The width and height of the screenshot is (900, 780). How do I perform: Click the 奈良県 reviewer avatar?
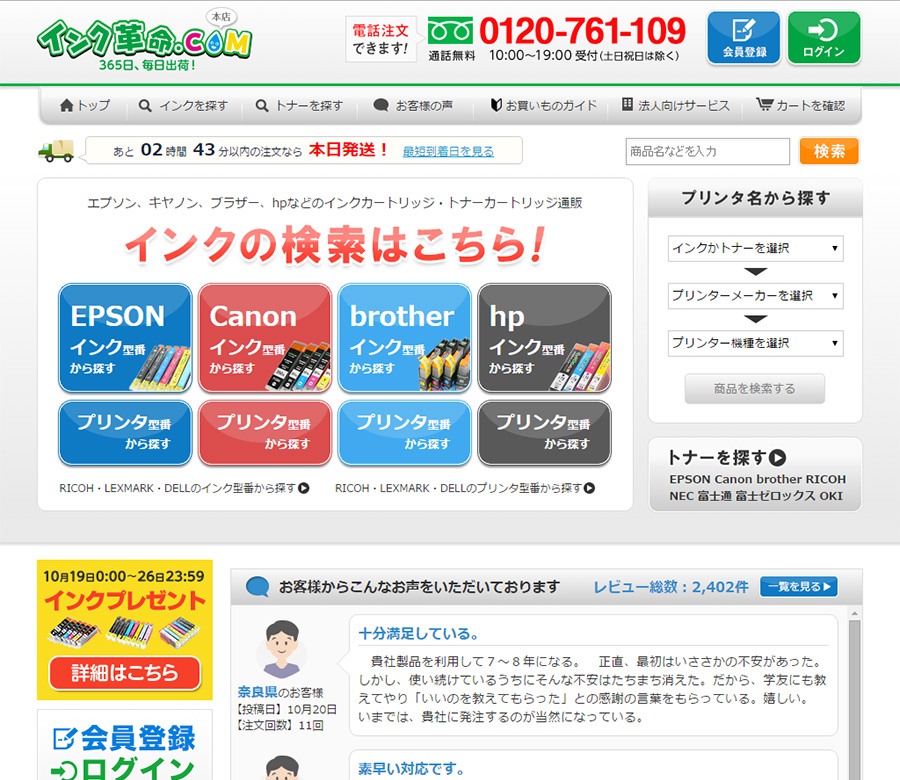click(281, 649)
